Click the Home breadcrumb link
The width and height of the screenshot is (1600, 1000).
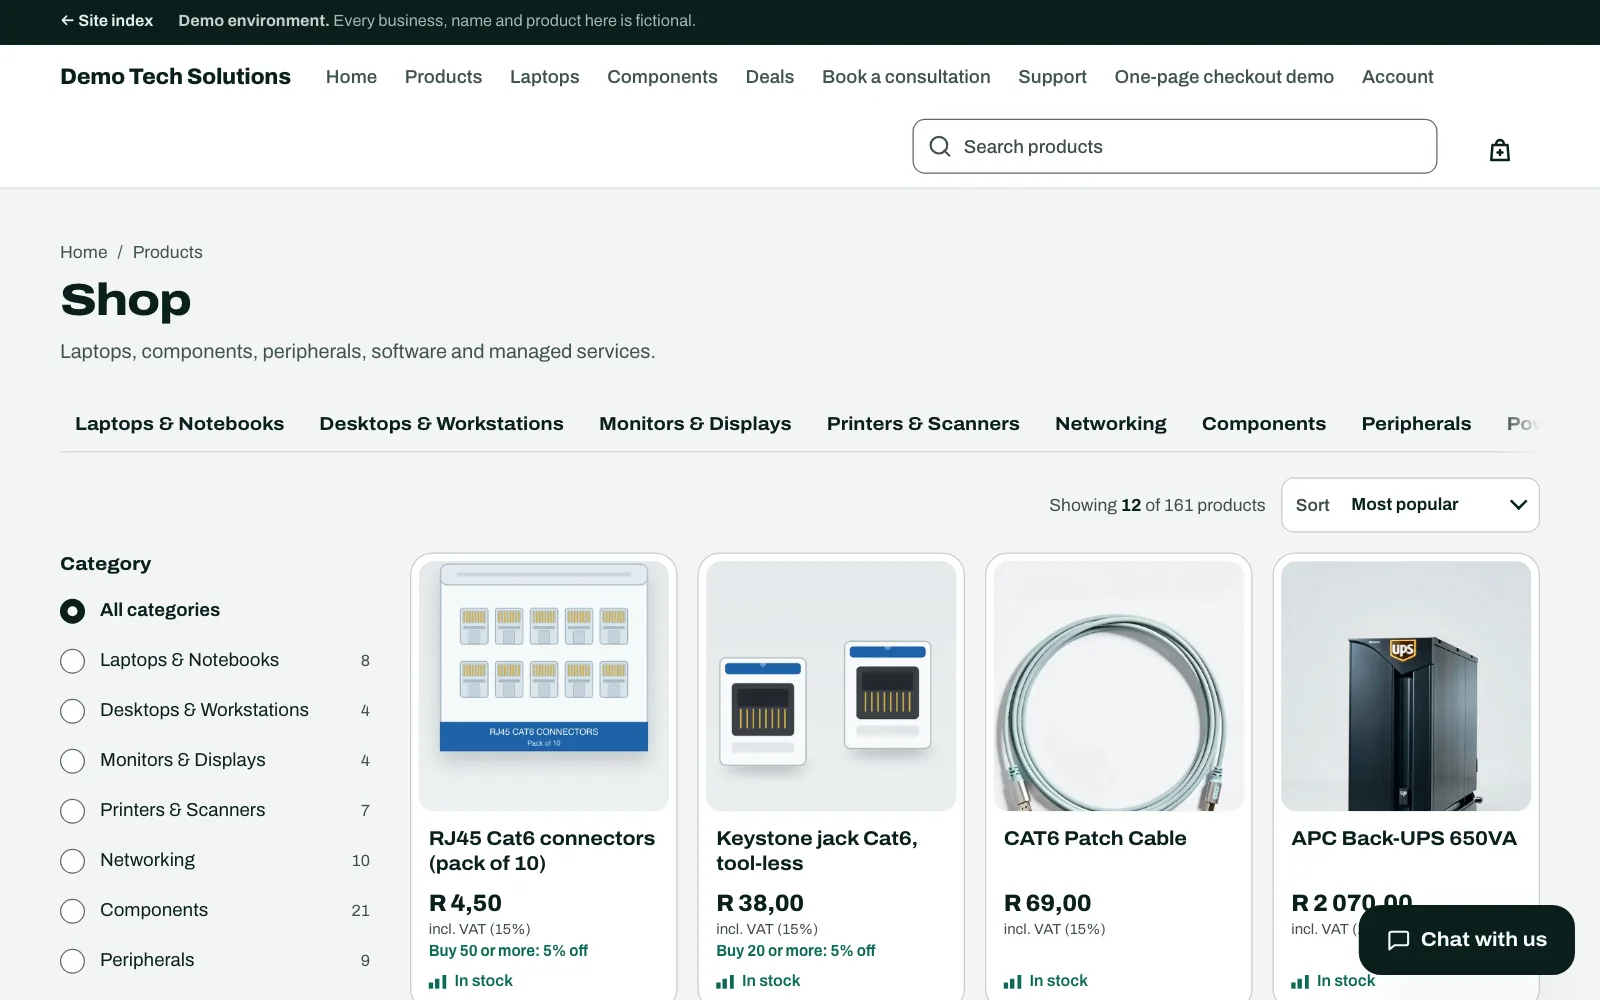pyautogui.click(x=84, y=253)
